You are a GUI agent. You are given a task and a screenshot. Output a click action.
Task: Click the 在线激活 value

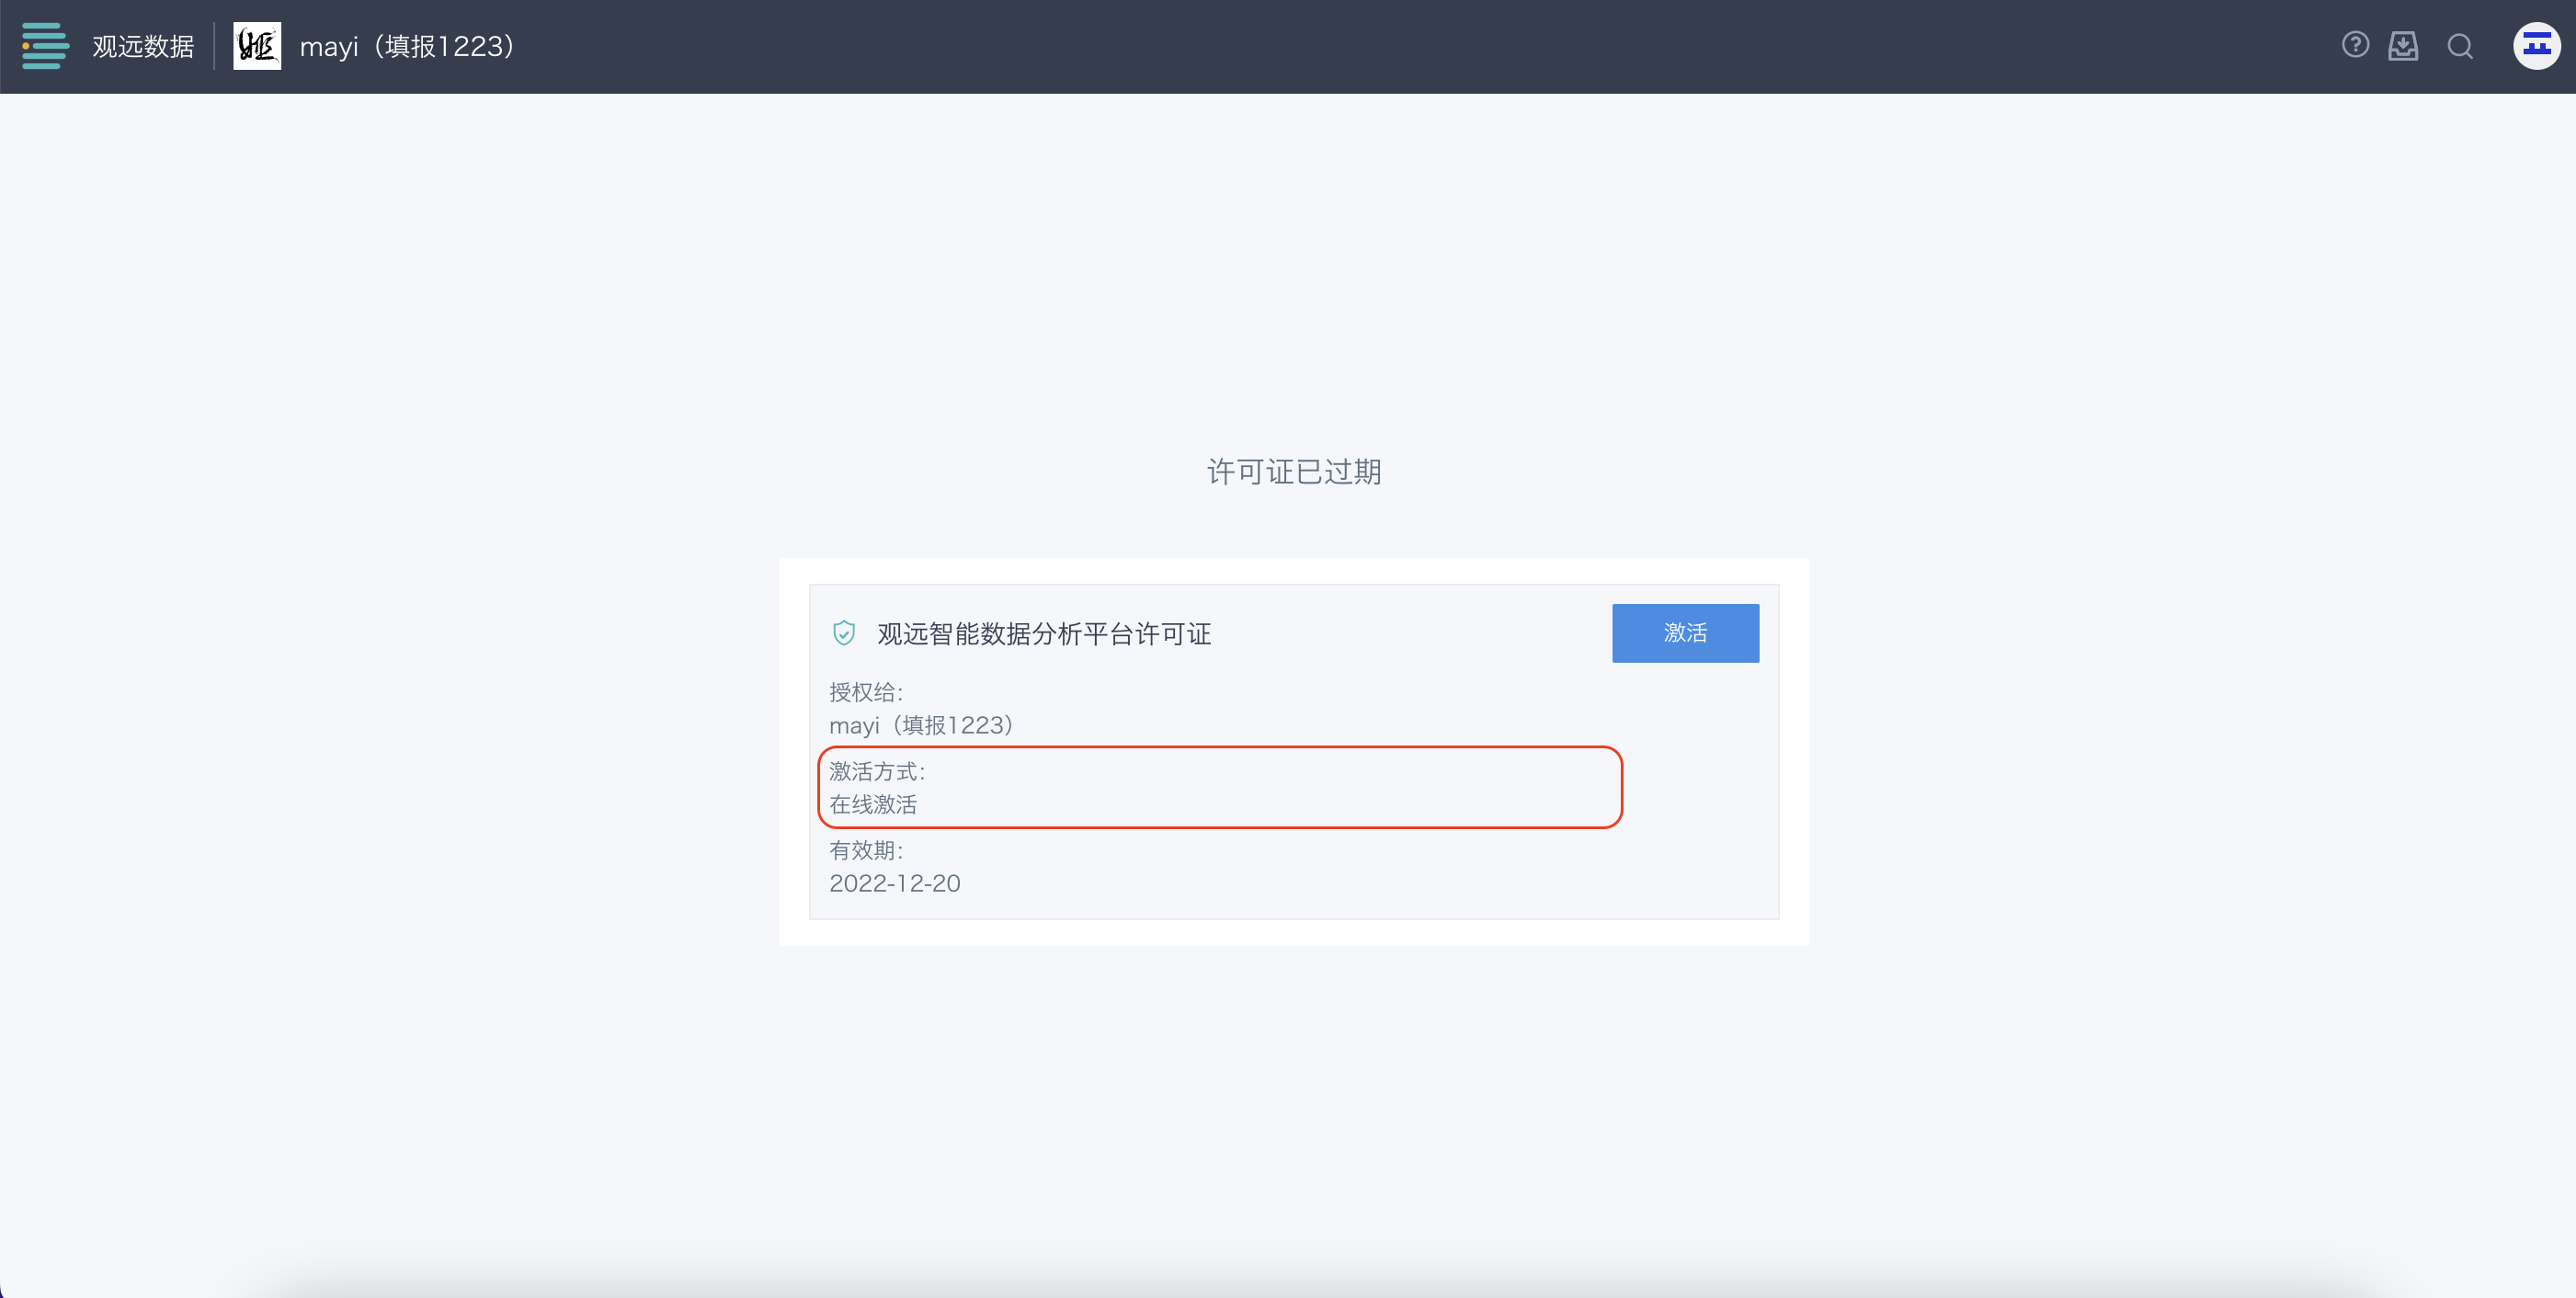click(873, 804)
